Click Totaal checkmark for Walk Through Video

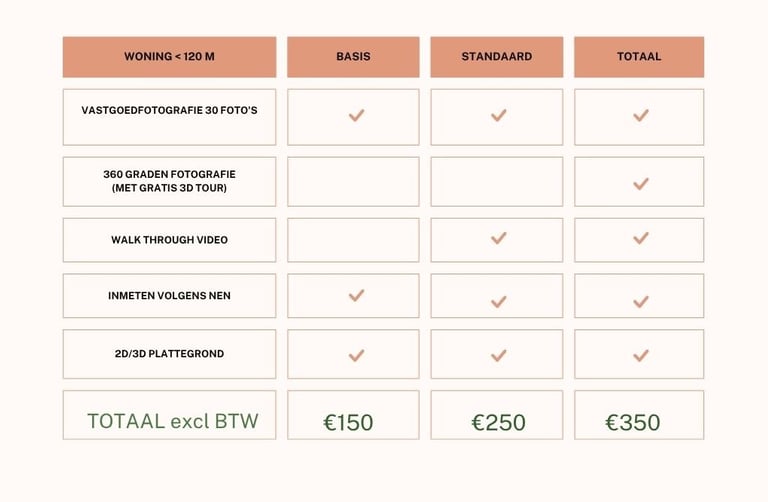click(641, 238)
